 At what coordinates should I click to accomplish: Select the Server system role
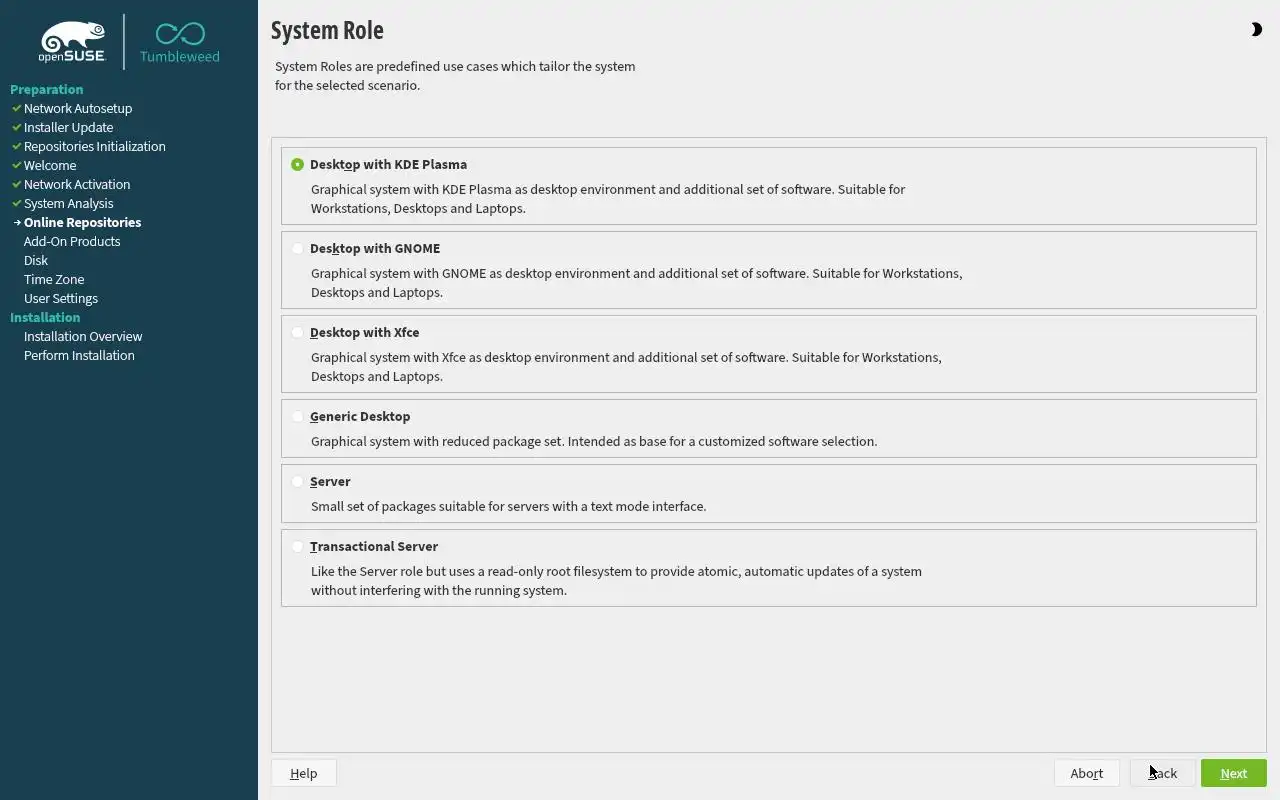click(x=298, y=482)
